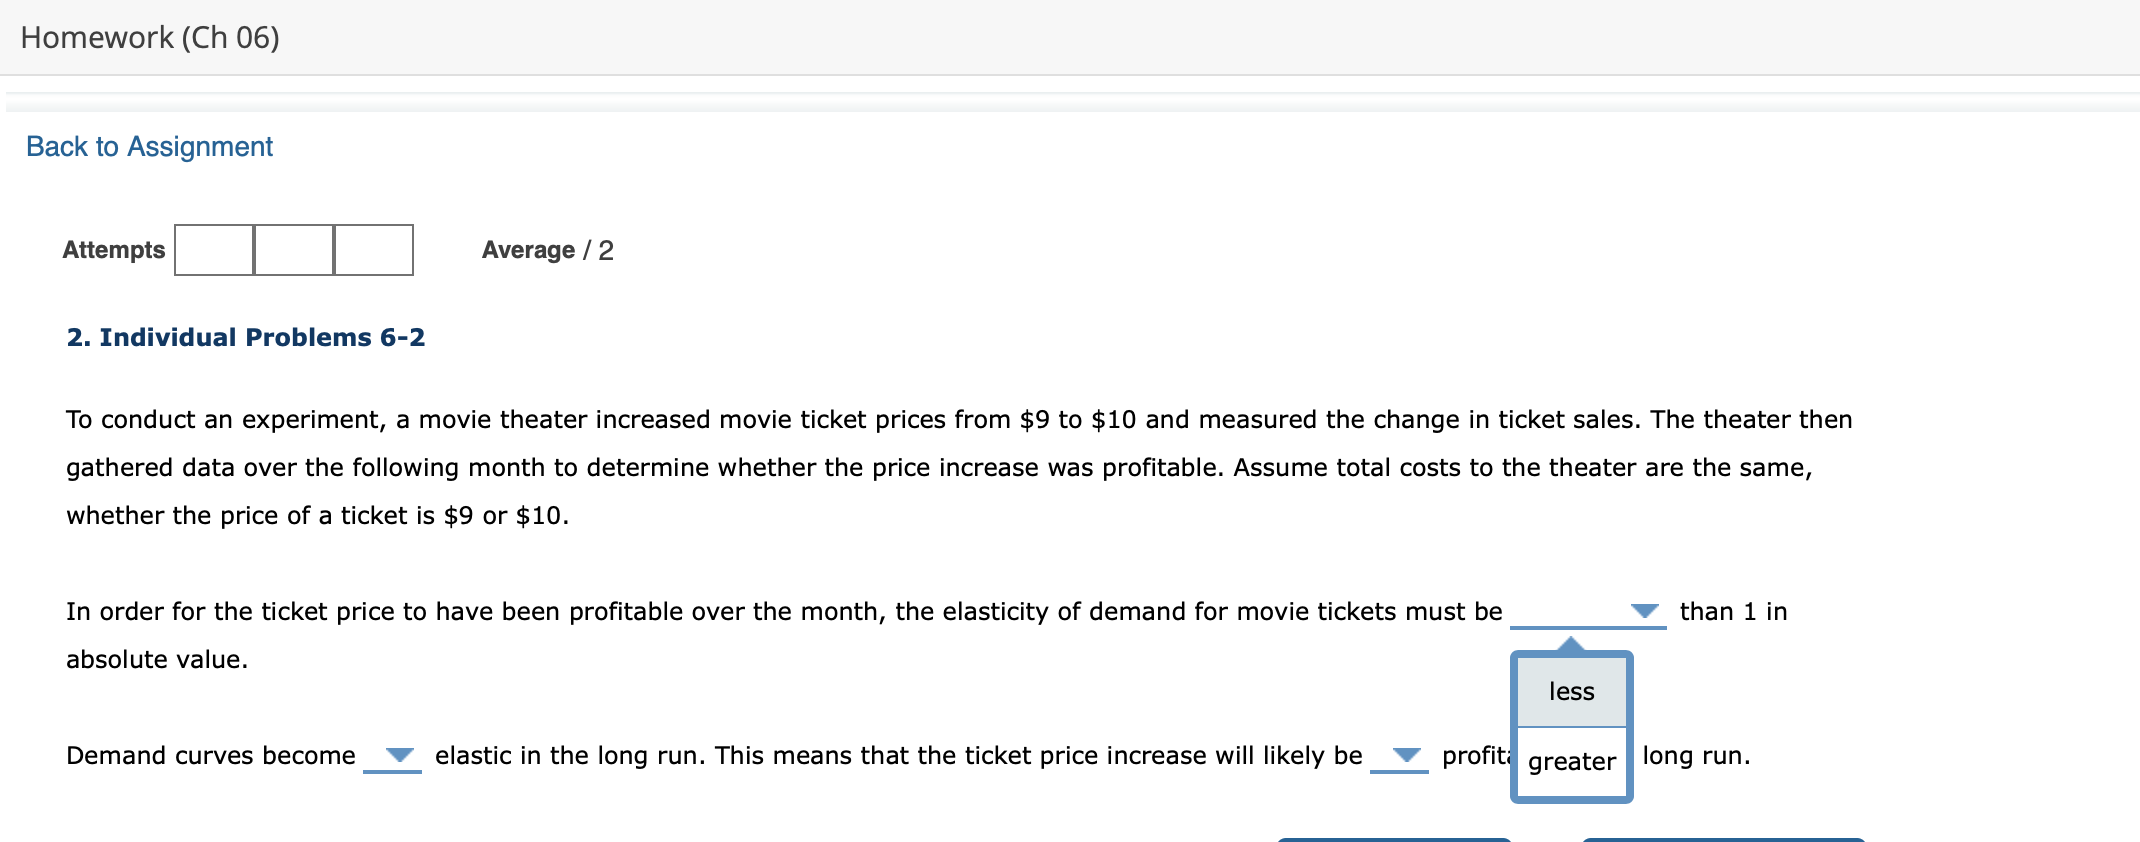2140x842 pixels.
Task: Click the "absolute value." text
Action: coord(157,659)
